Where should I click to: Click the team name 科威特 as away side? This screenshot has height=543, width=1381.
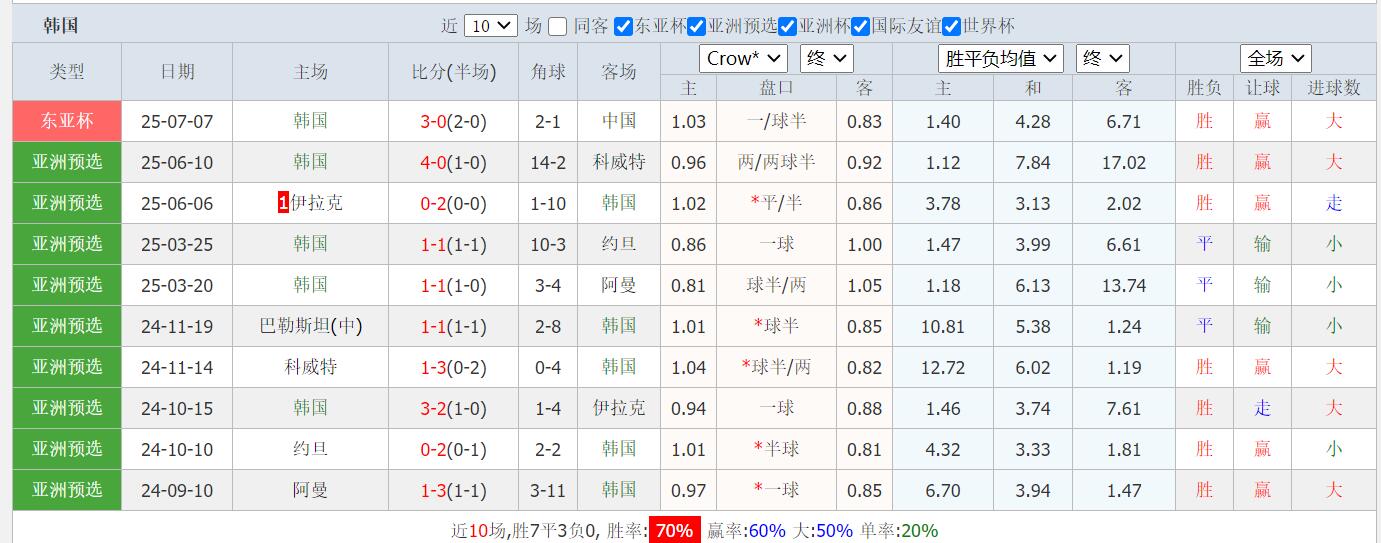pos(619,162)
